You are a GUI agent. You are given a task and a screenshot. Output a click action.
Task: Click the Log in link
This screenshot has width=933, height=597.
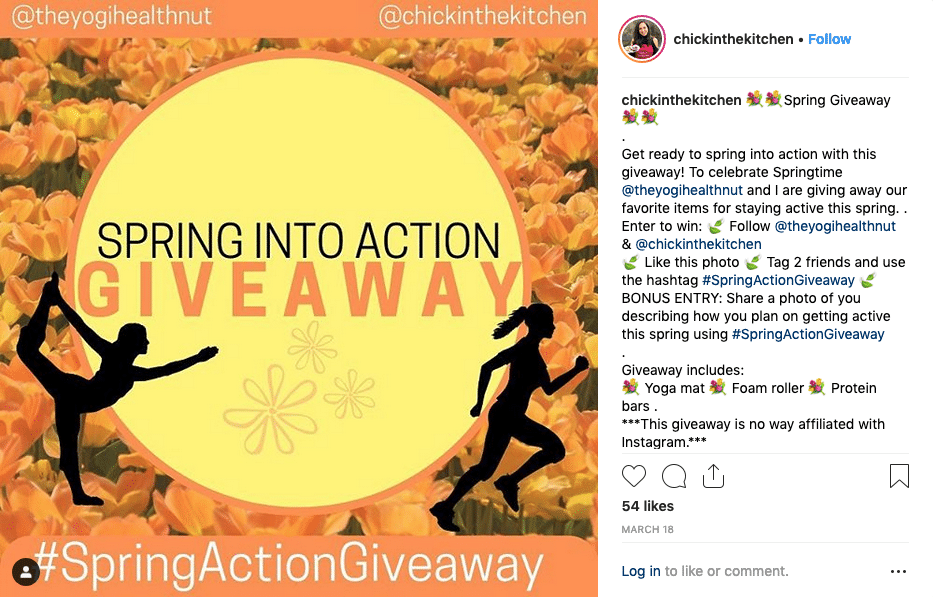[641, 571]
